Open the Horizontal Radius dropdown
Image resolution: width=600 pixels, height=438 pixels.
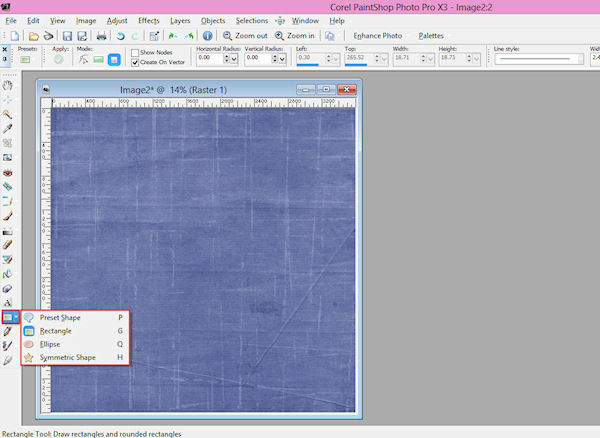click(x=234, y=59)
